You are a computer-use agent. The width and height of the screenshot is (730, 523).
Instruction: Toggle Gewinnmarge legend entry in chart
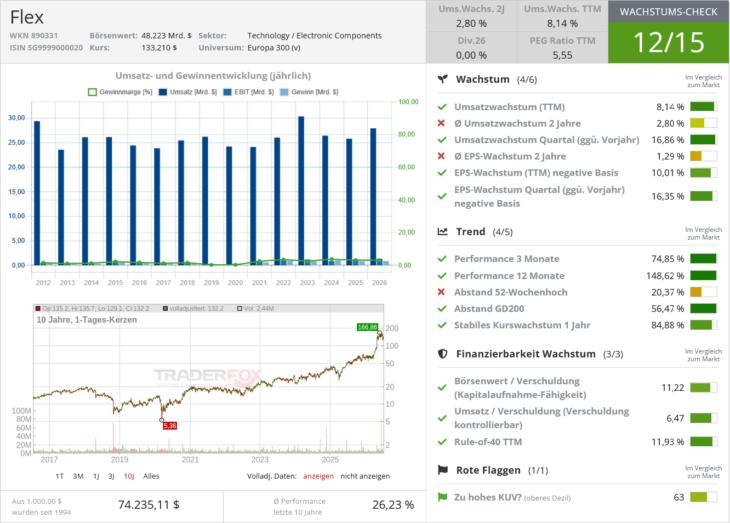[x=120, y=92]
